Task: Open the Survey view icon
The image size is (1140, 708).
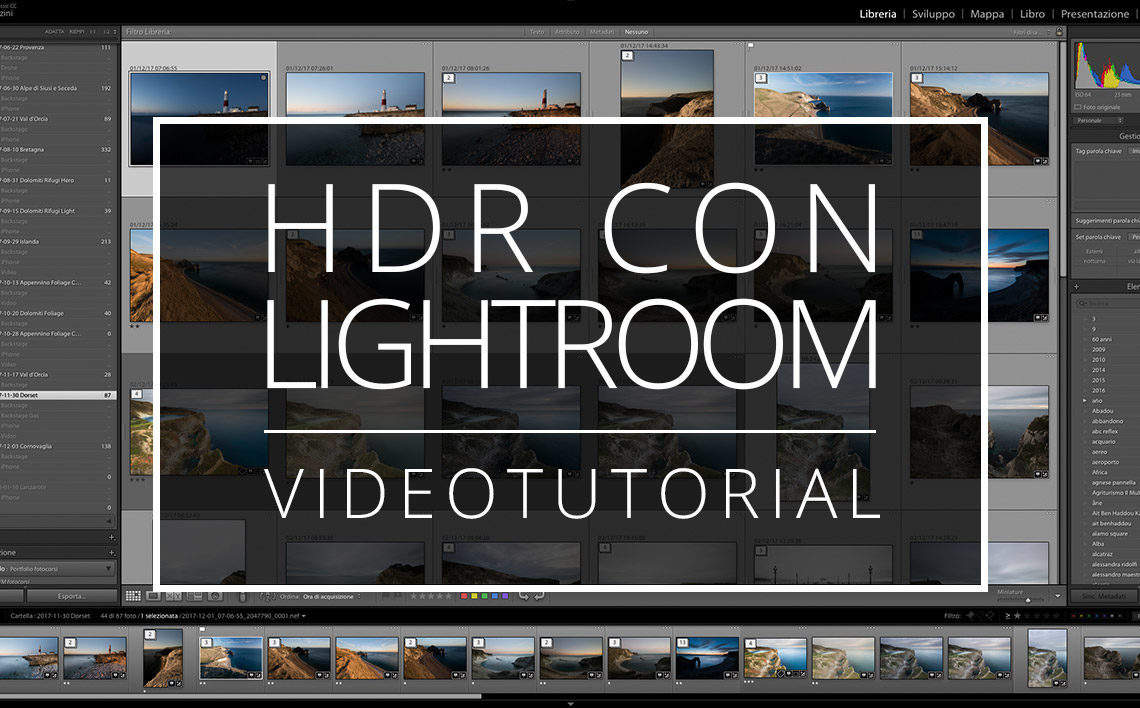Action: point(194,596)
